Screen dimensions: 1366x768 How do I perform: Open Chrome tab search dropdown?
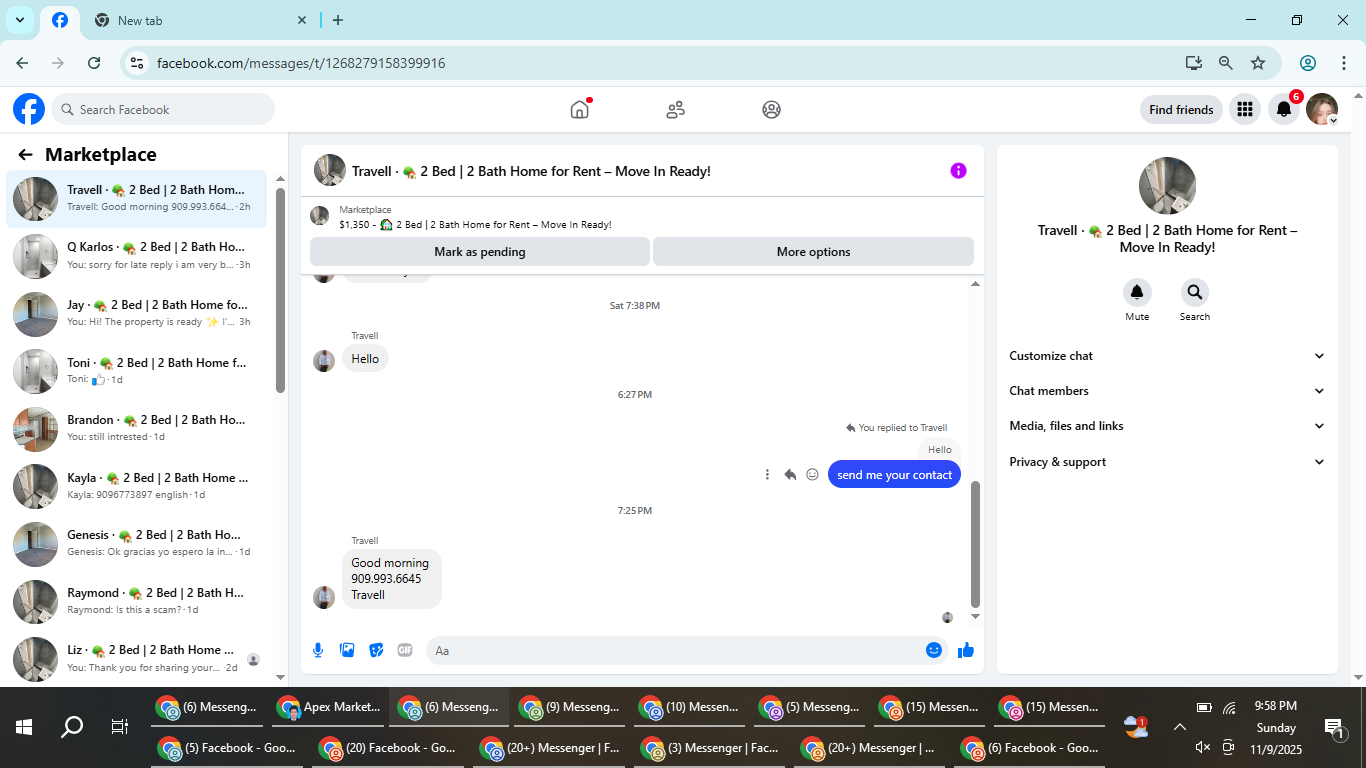tap(19, 20)
